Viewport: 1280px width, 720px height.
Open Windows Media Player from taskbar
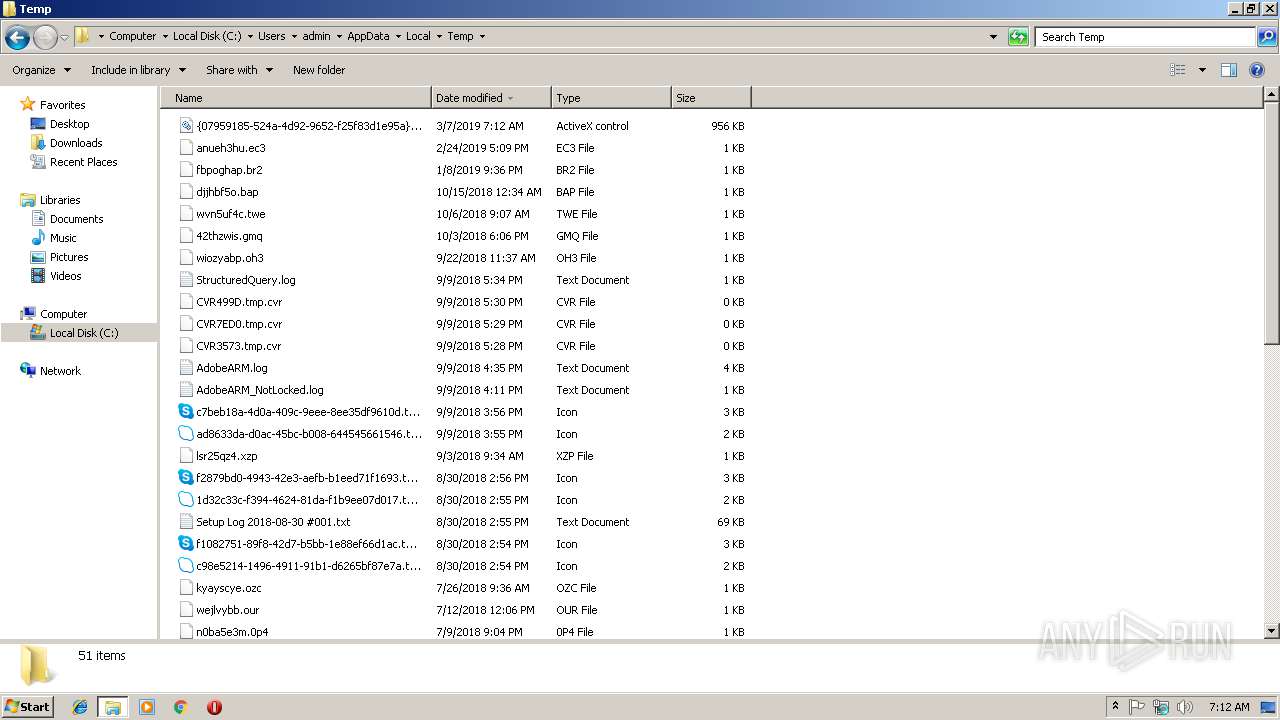point(147,707)
